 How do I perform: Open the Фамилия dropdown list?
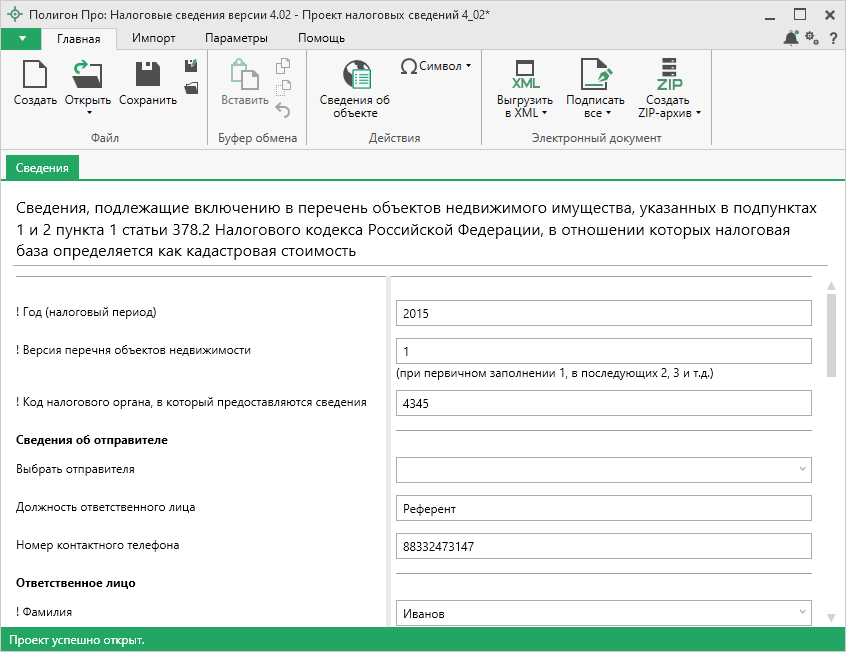(x=802, y=613)
